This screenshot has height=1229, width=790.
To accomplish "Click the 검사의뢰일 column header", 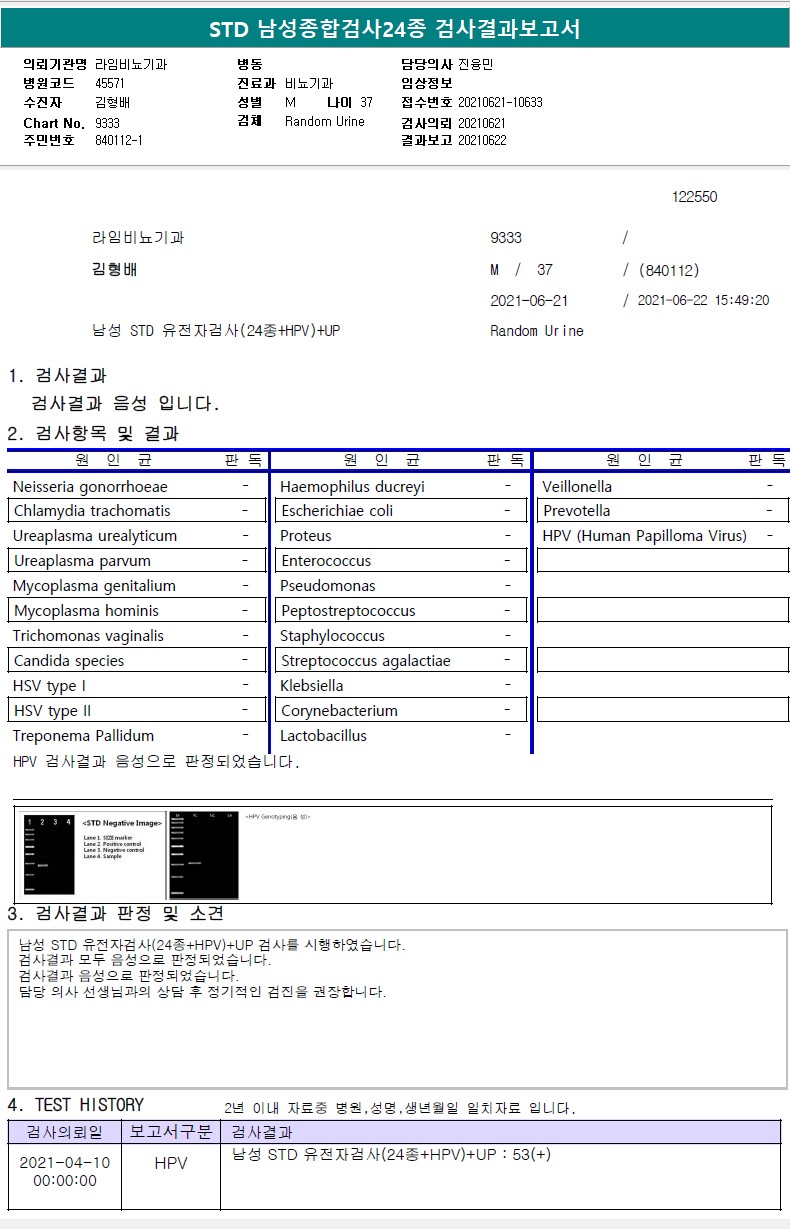I will point(65,1132).
